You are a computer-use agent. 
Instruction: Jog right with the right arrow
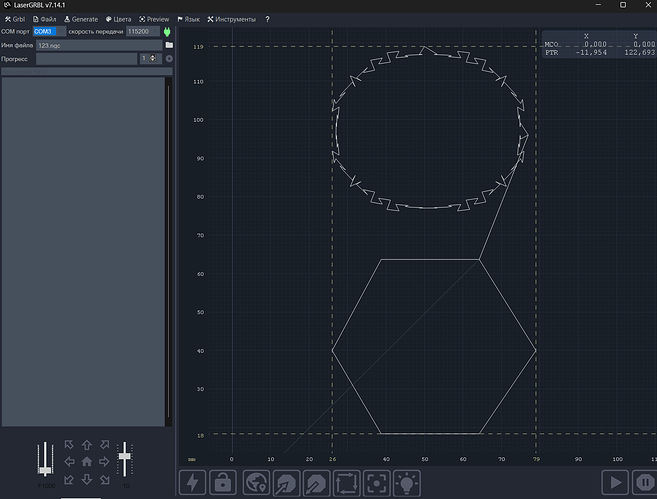[104, 462]
